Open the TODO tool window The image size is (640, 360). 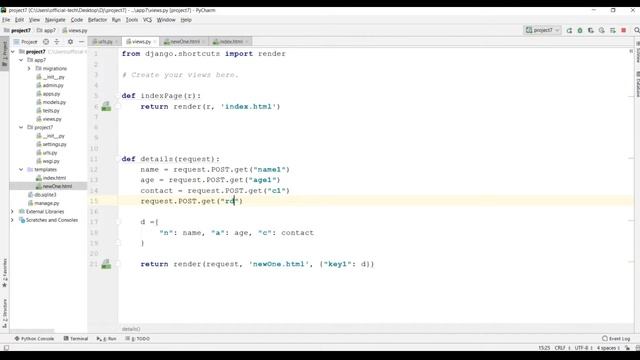pos(138,339)
